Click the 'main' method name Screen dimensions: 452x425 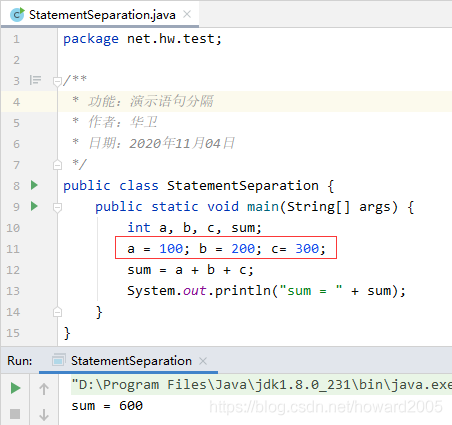pyautogui.click(x=263, y=207)
